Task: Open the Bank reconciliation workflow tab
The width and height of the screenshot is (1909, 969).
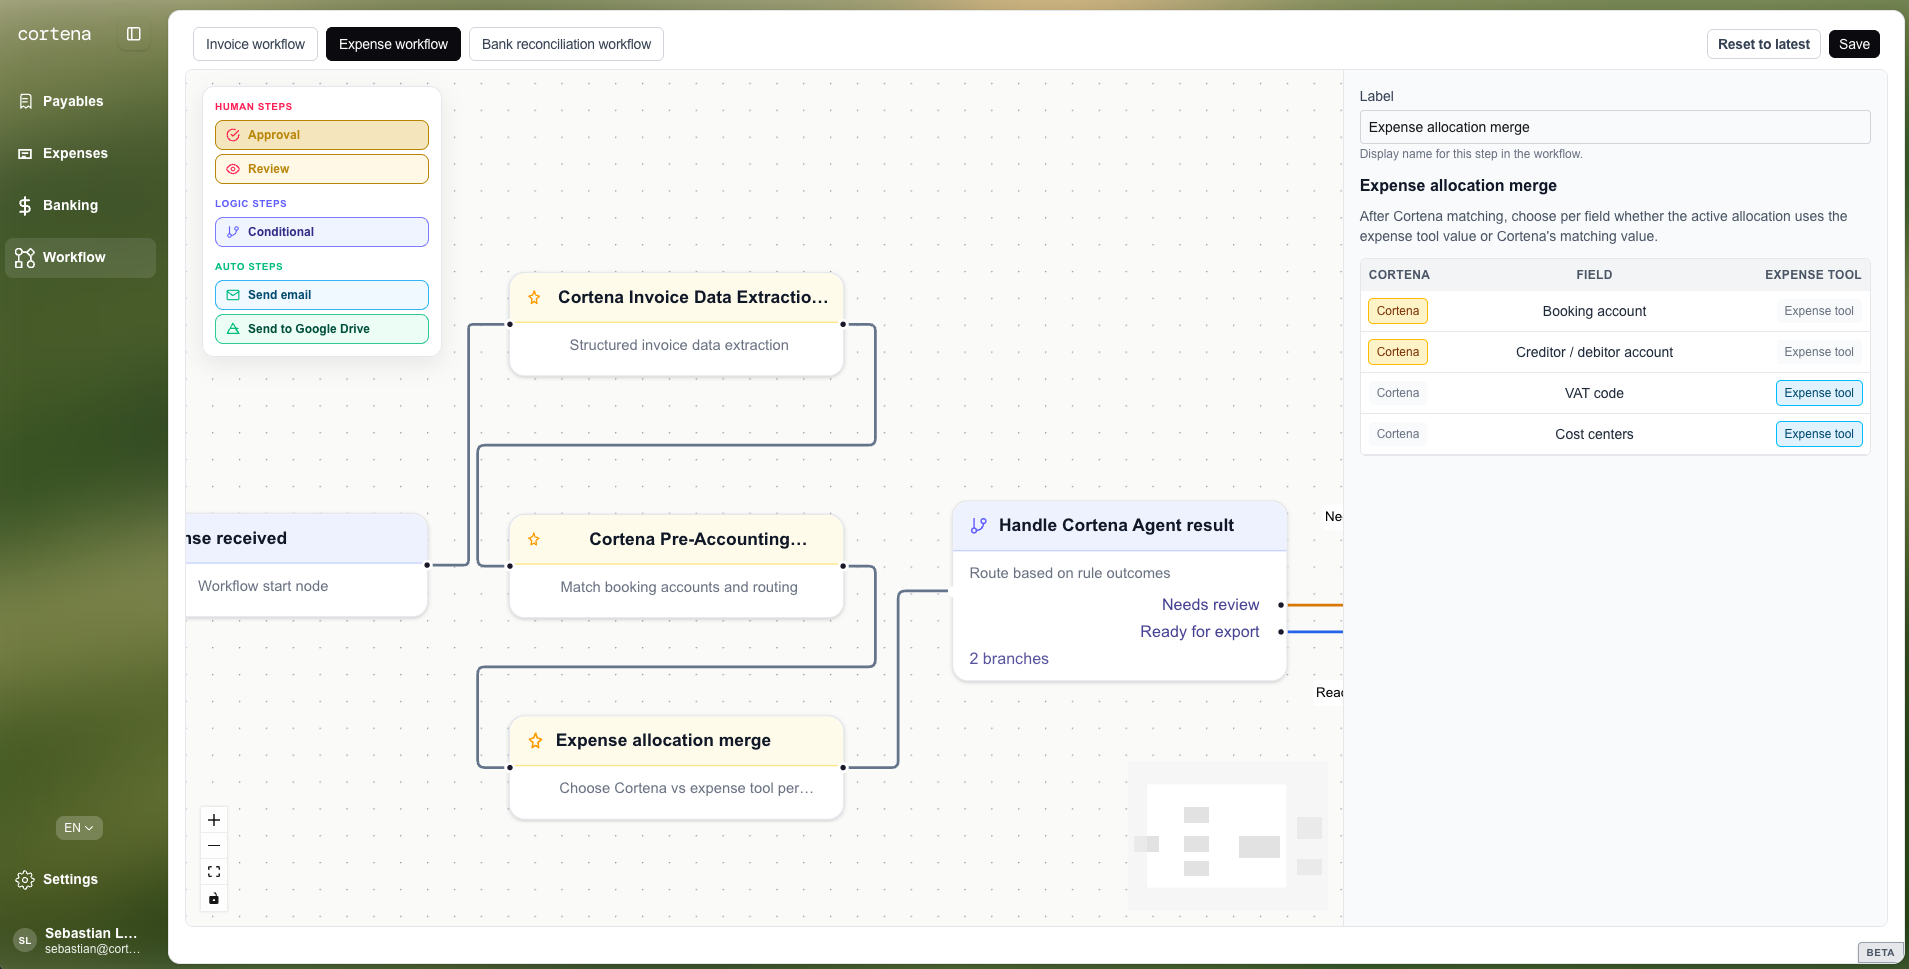Action: (566, 44)
